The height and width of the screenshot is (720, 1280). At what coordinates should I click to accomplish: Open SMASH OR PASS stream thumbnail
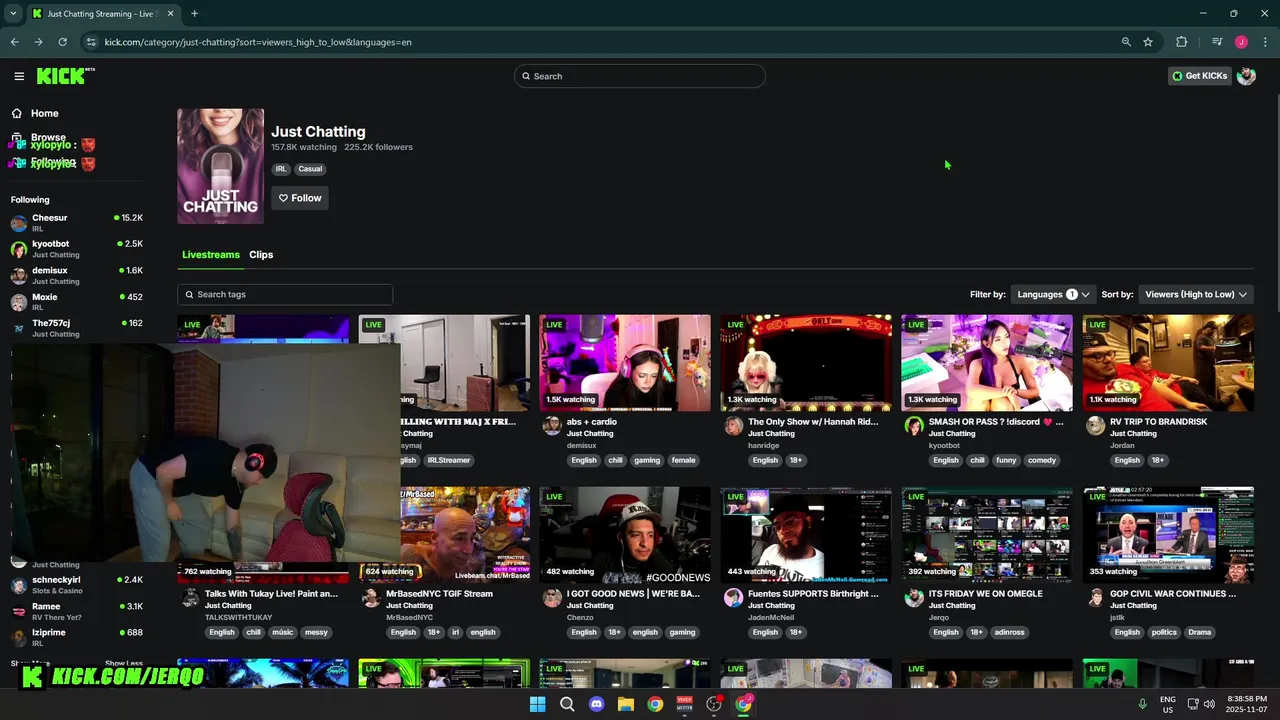point(987,363)
